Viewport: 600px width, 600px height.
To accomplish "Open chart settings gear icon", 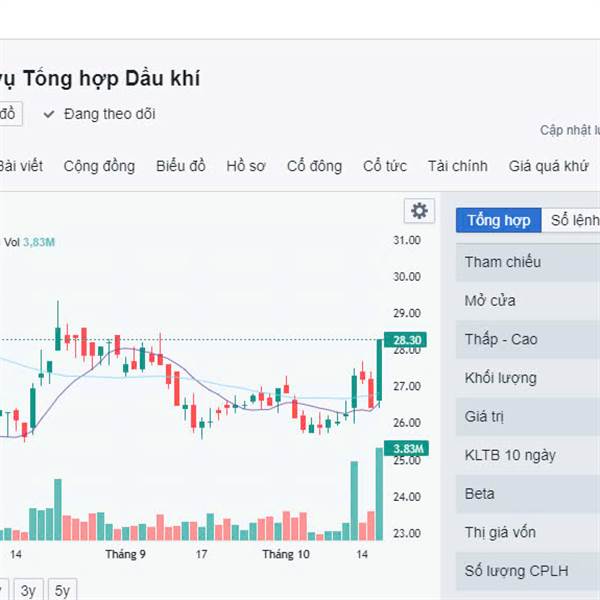I will pyautogui.click(x=419, y=211).
